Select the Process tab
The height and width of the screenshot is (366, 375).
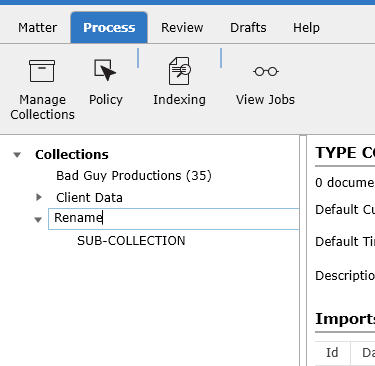[109, 28]
